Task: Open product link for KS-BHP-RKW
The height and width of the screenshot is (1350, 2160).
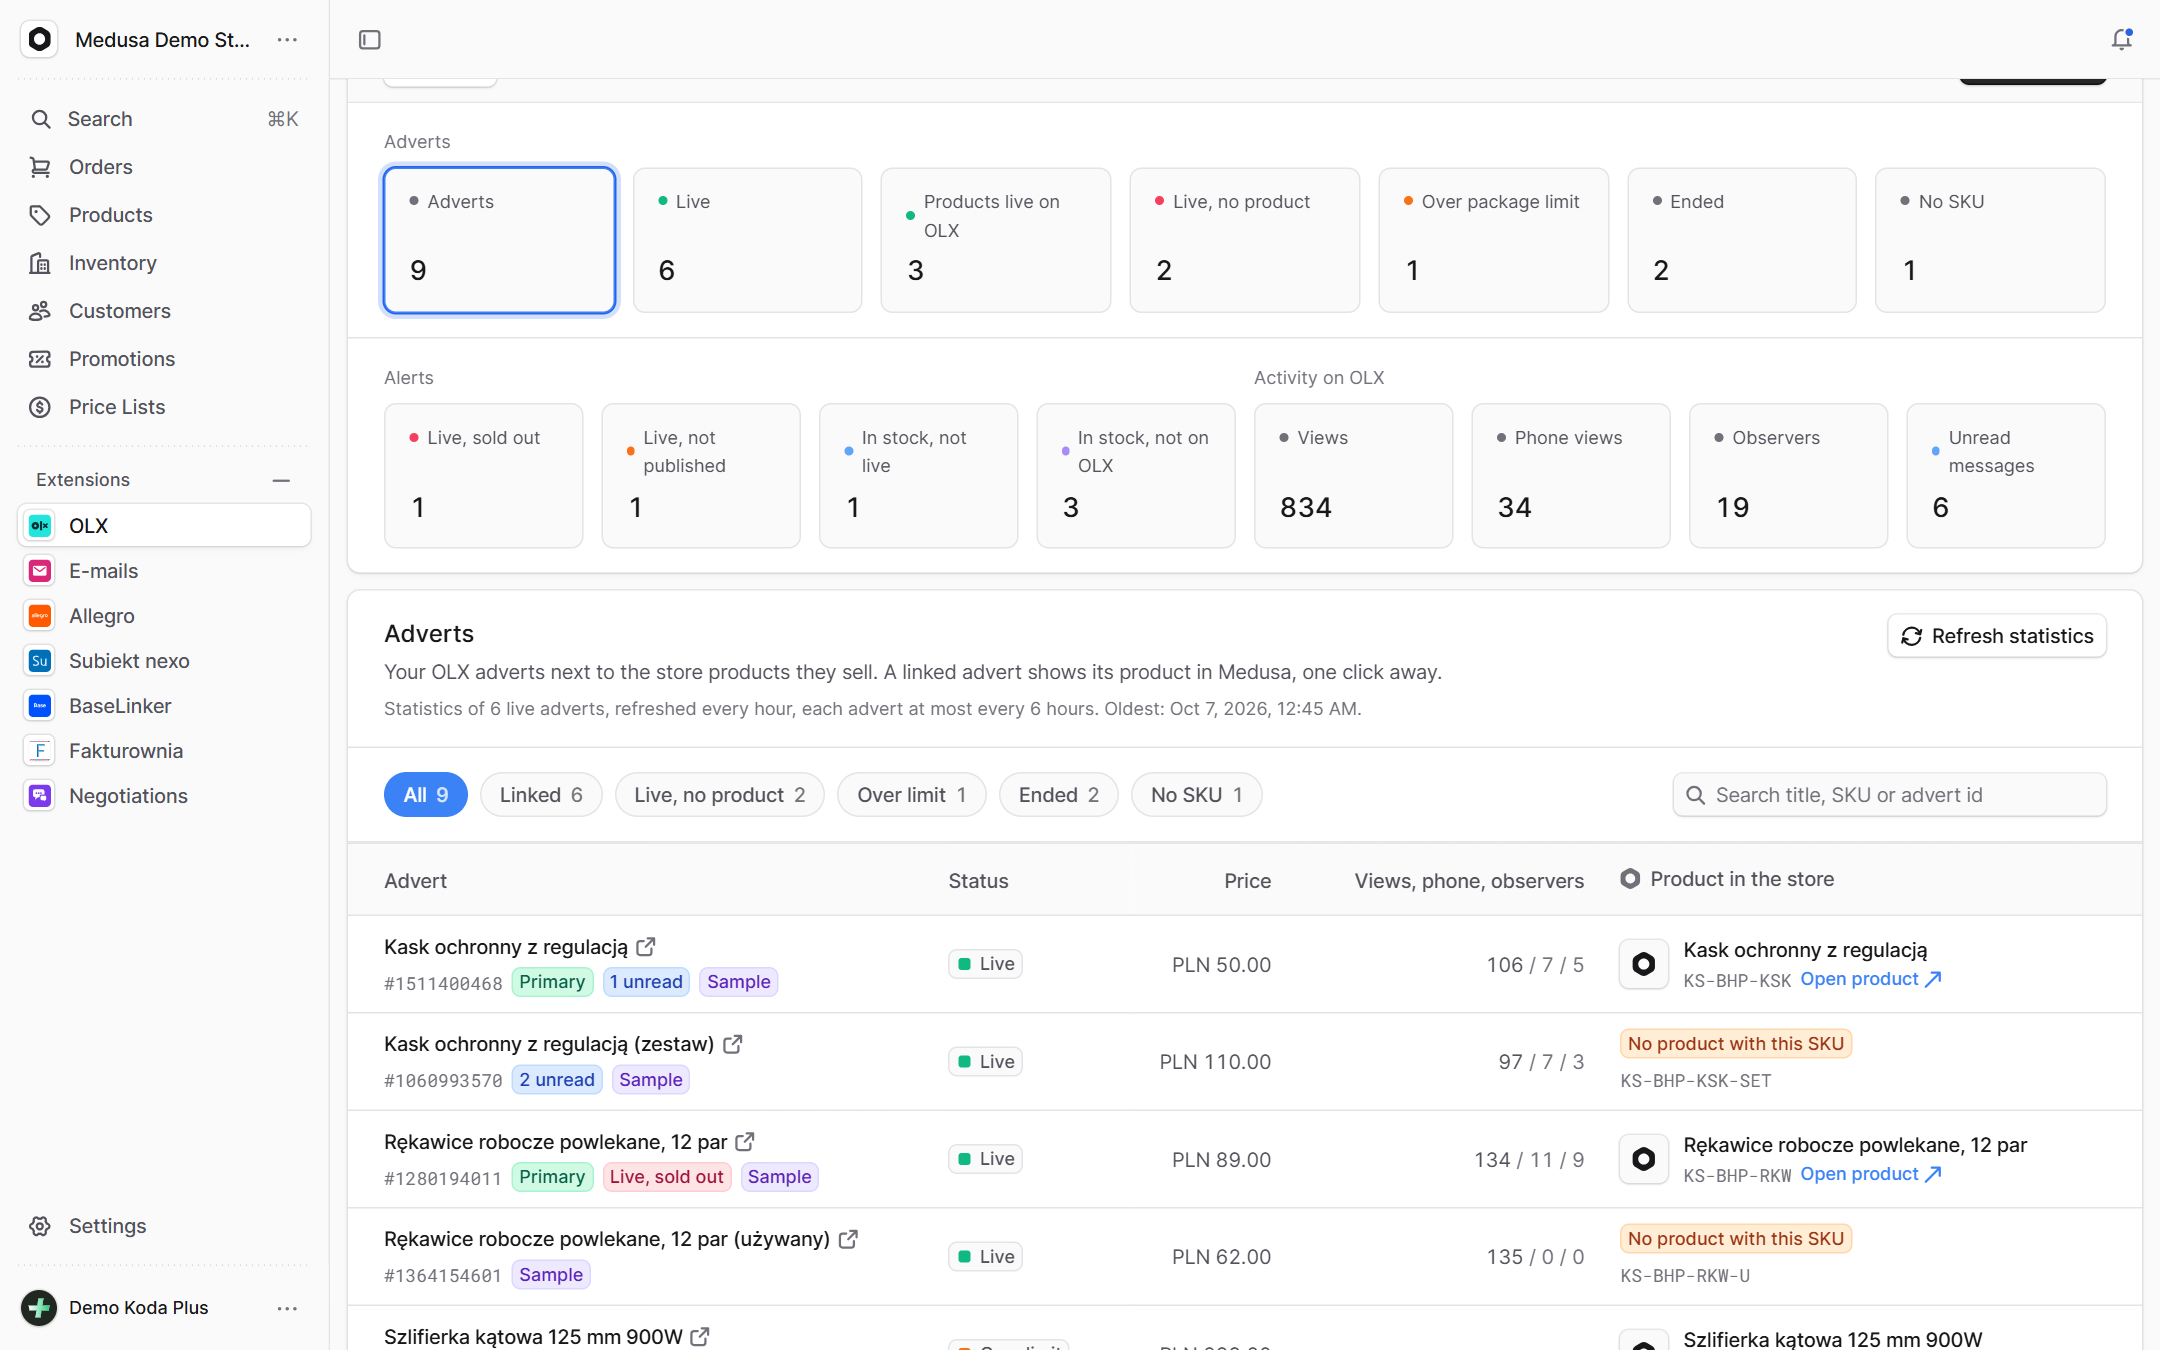Action: point(1870,1174)
